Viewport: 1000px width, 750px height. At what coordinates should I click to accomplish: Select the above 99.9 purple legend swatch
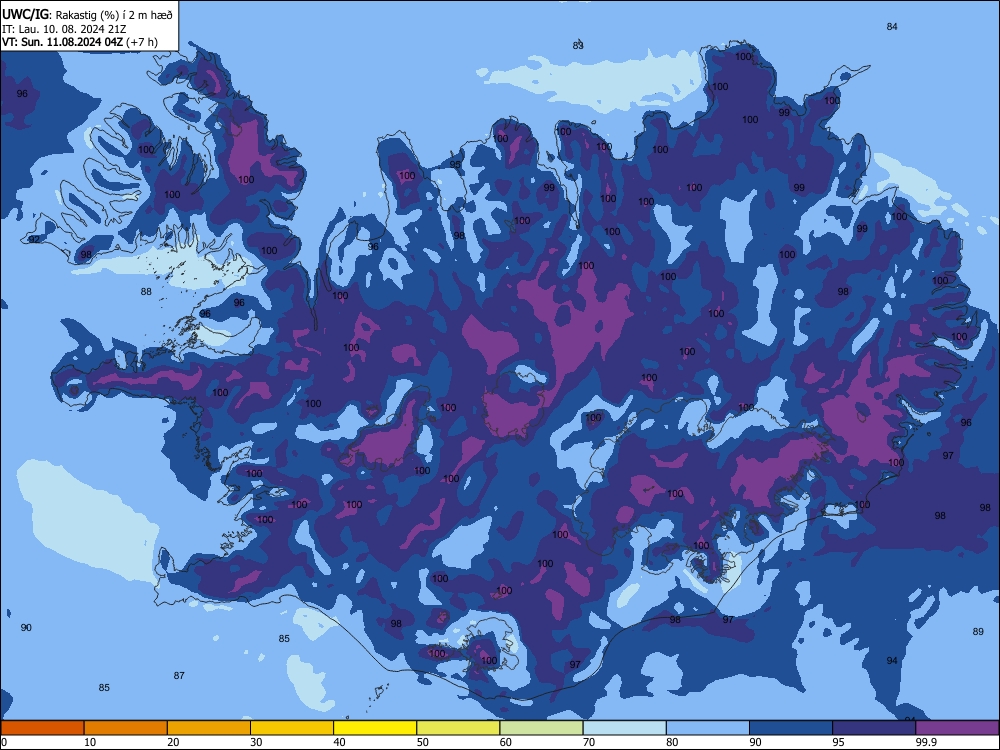point(957,728)
